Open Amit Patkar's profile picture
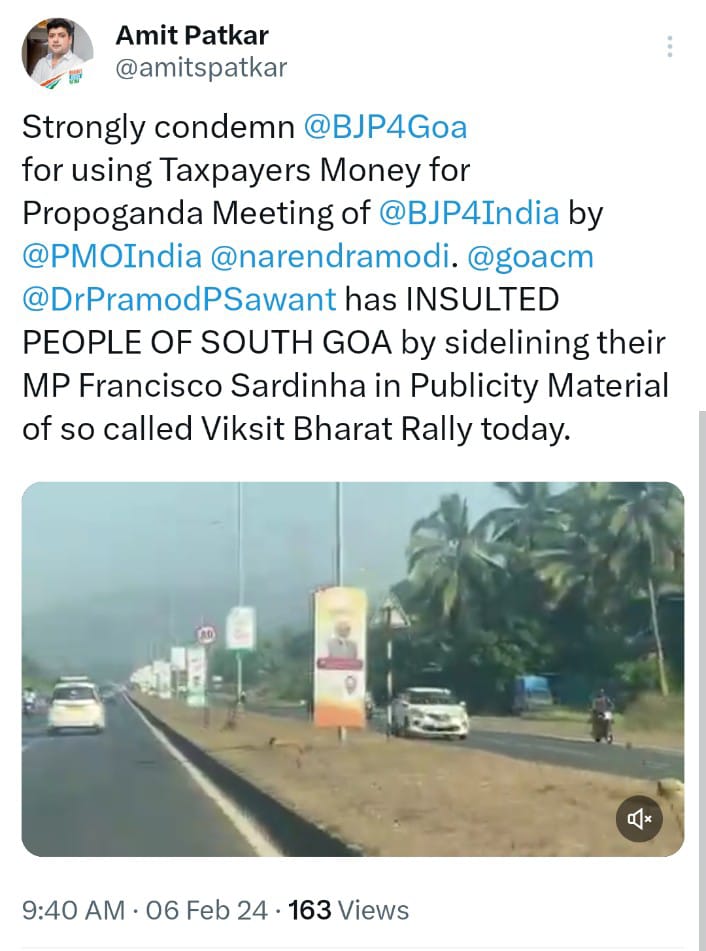706x951 pixels. click(58, 52)
